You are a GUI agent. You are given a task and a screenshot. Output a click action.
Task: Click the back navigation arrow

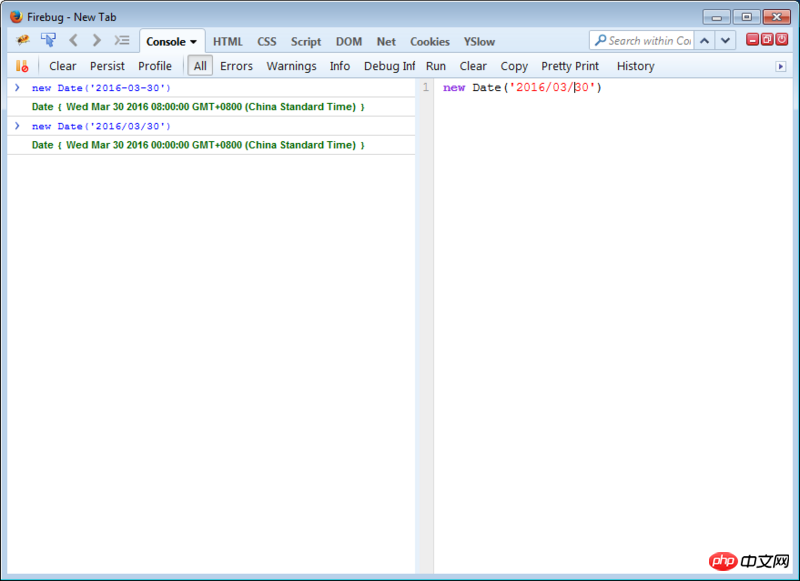pyautogui.click(x=73, y=40)
